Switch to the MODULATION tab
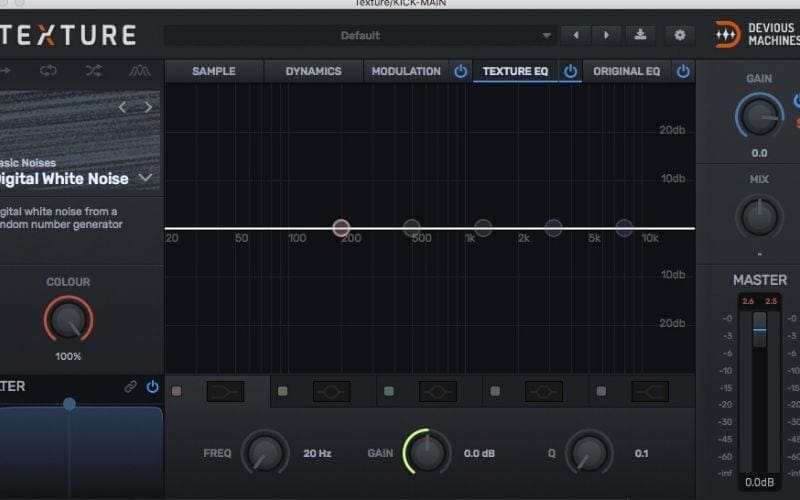Screen dimensions: 800x500 click(x=406, y=71)
